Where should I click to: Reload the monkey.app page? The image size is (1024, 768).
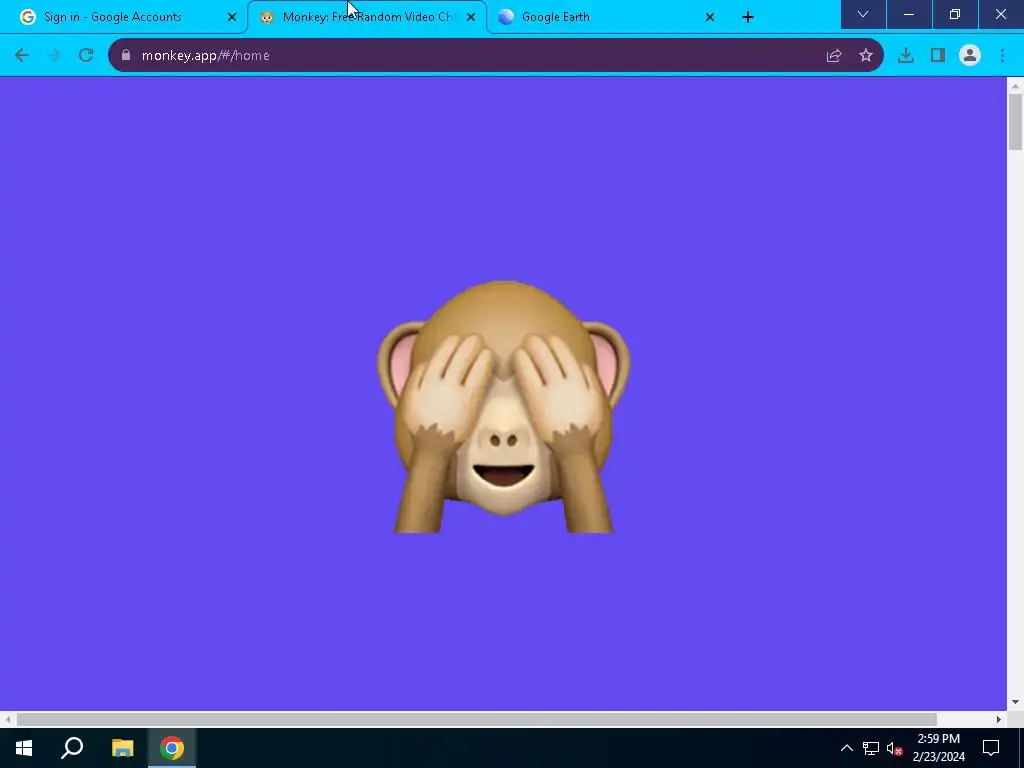pyautogui.click(x=86, y=56)
